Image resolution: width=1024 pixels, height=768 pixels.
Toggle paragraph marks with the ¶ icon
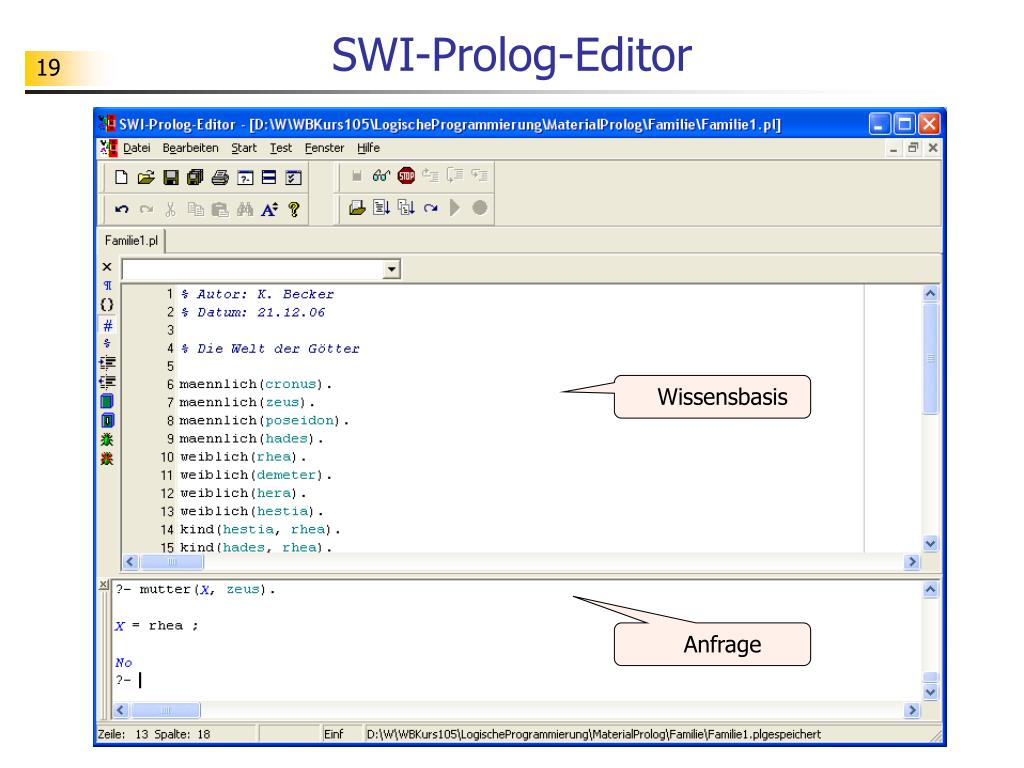coord(107,285)
